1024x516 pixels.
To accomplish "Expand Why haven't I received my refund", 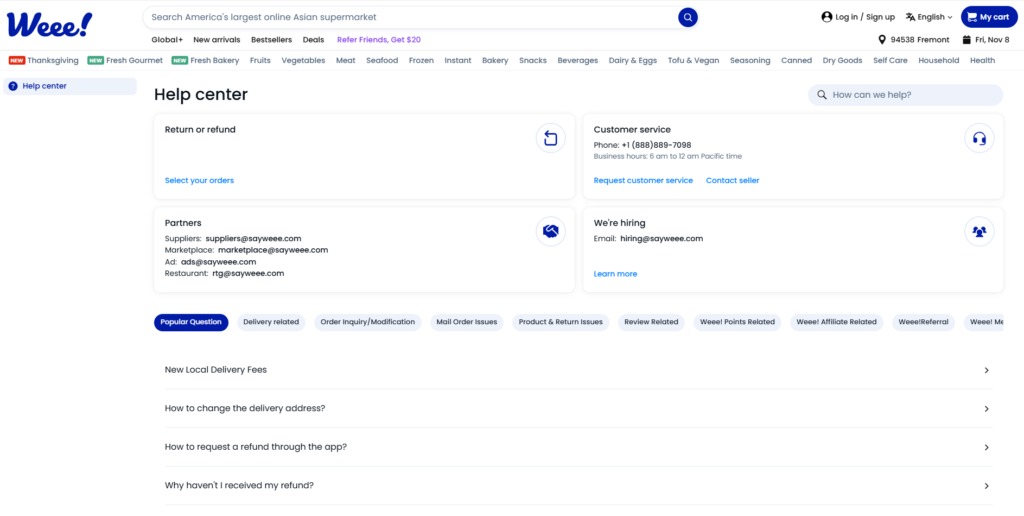I will coord(579,485).
